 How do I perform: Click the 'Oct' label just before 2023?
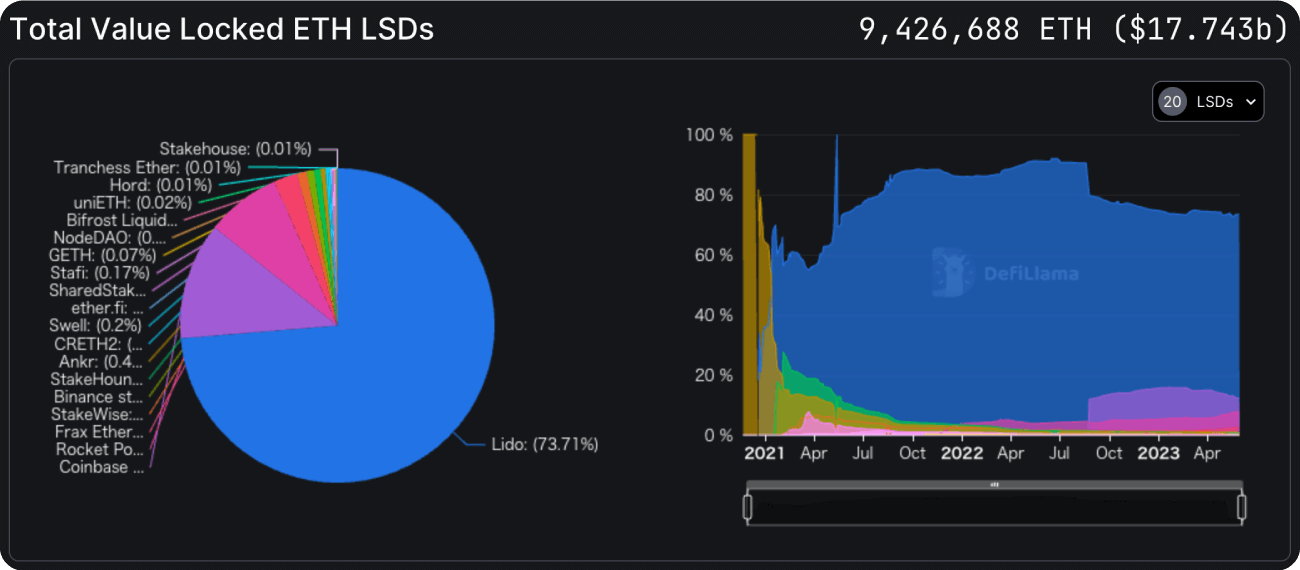(1109, 453)
